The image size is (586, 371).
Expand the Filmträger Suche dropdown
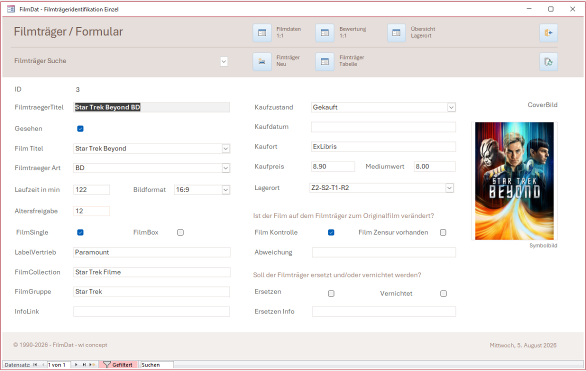(224, 61)
